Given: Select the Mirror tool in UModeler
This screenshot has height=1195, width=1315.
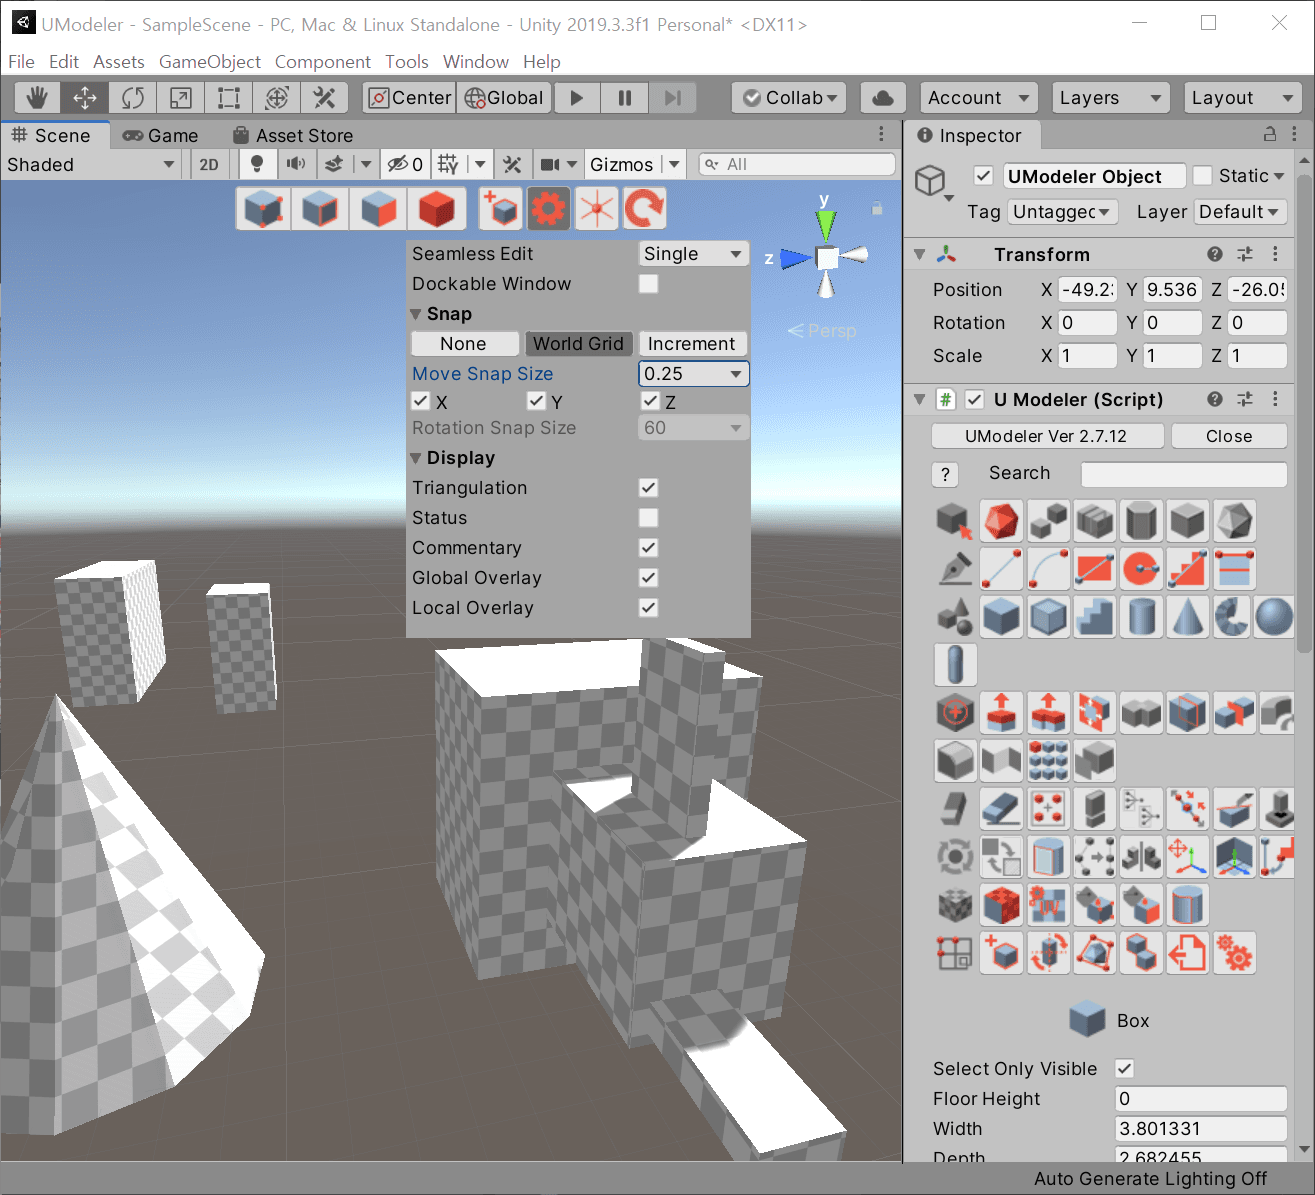Looking at the screenshot, I should [1141, 857].
